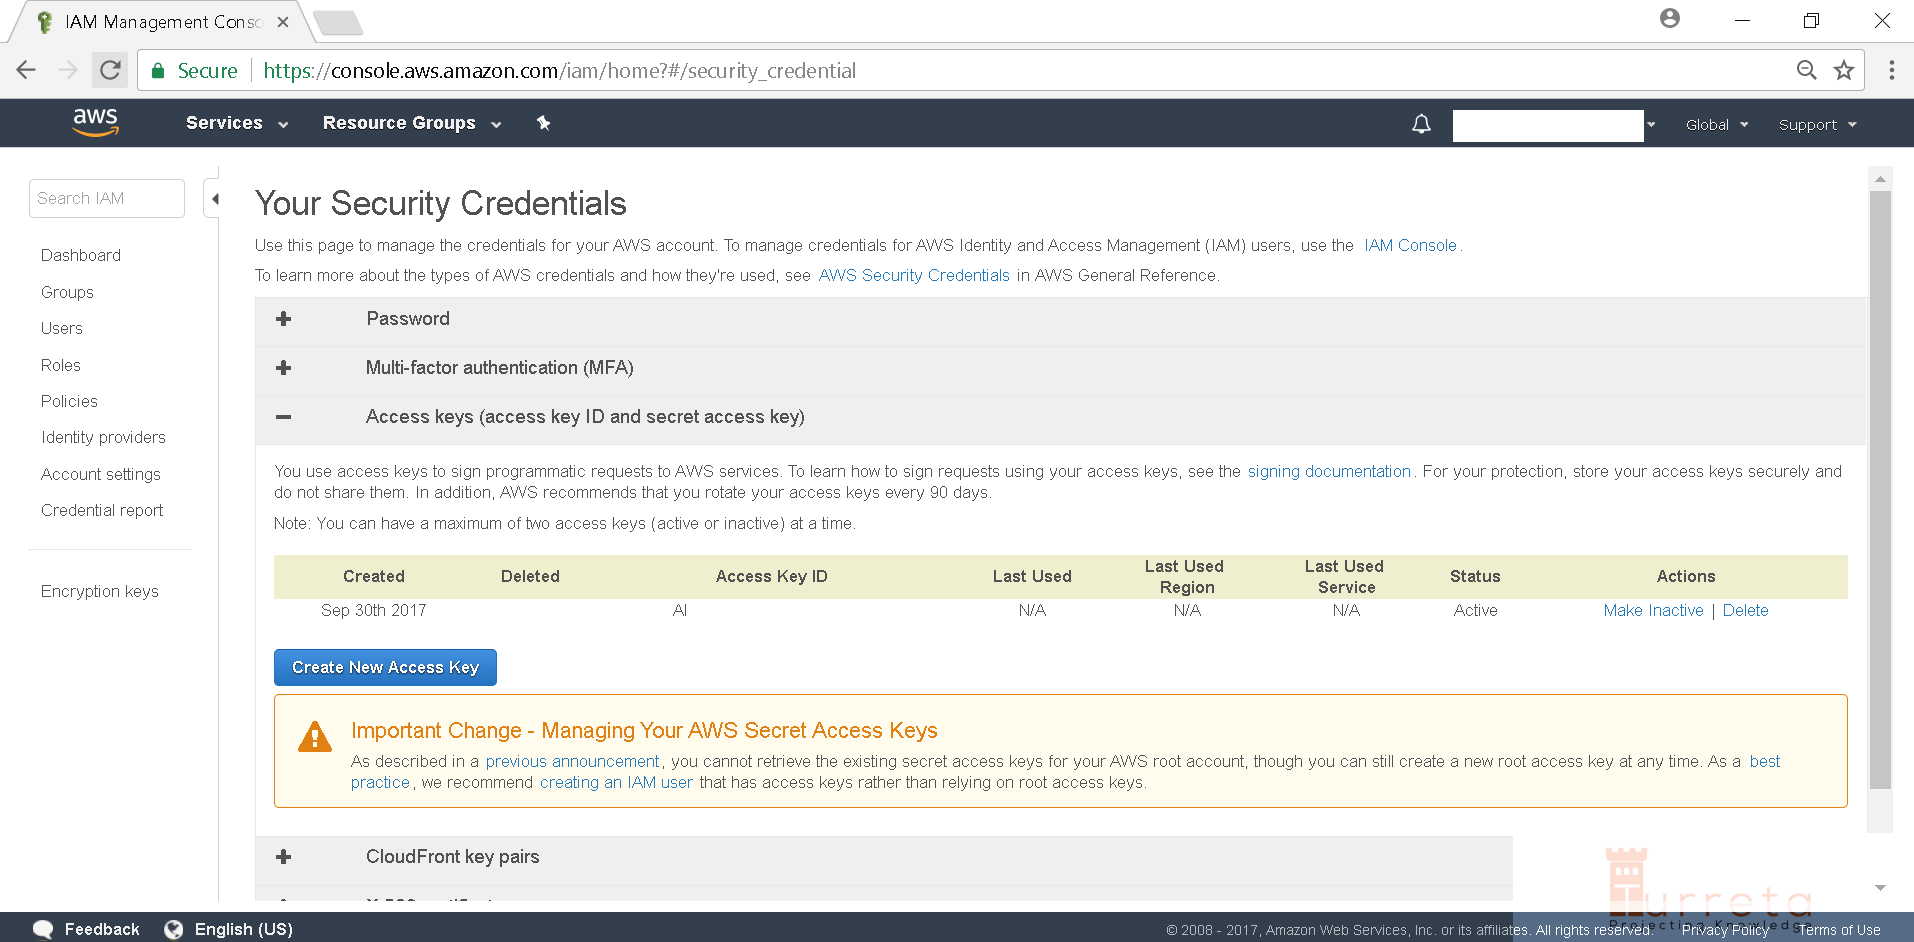Click the globe language icon
Image resolution: width=1914 pixels, height=942 pixels.
click(x=174, y=929)
